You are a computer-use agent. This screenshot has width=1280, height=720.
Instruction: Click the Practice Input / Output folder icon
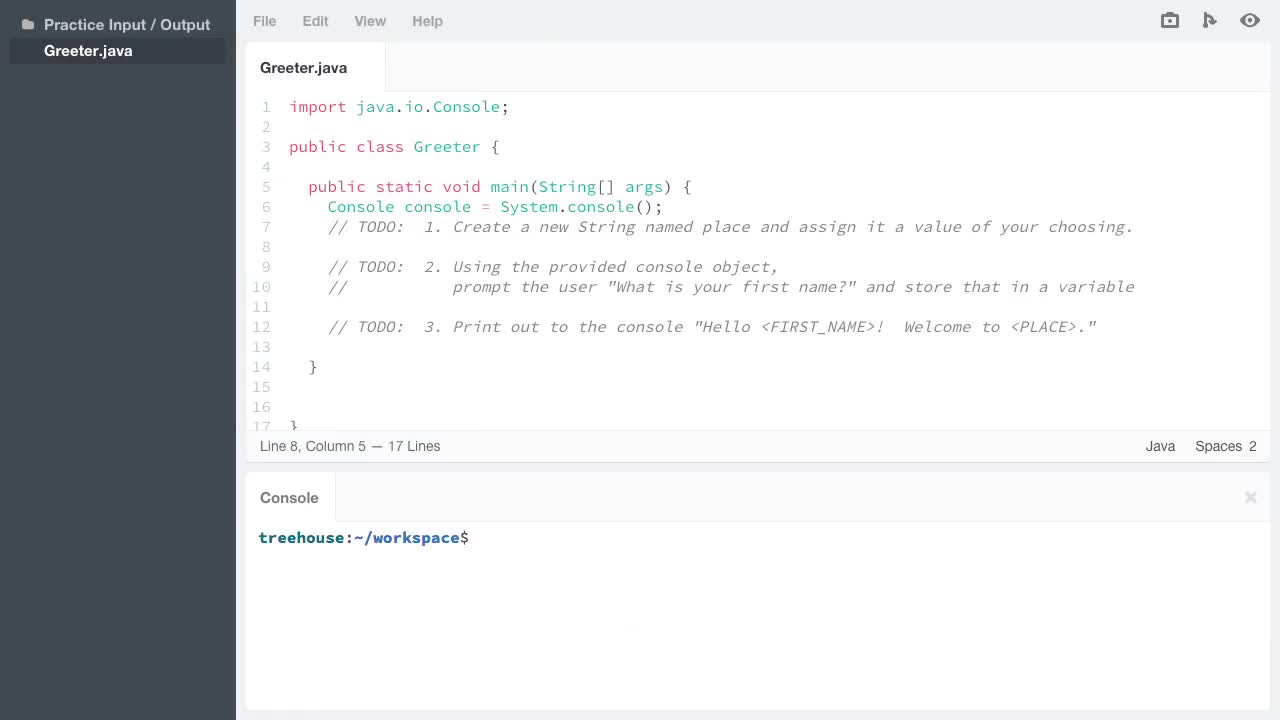(x=28, y=24)
